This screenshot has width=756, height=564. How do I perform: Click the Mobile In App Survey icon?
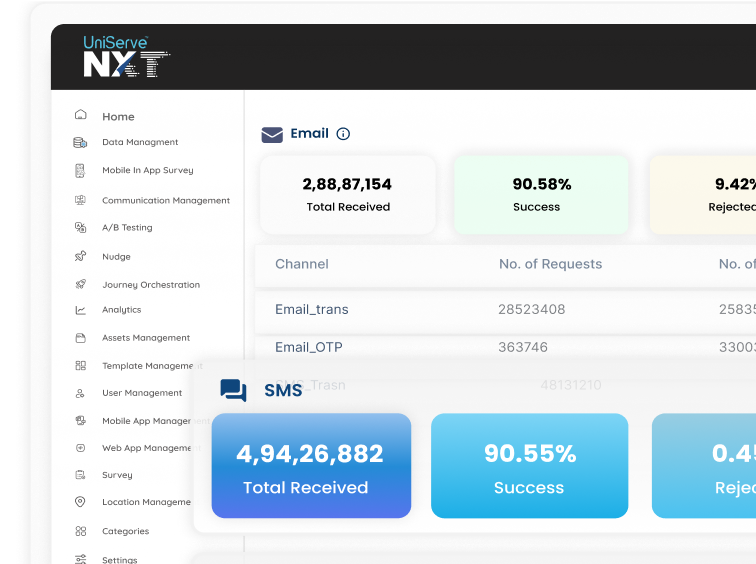click(80, 171)
